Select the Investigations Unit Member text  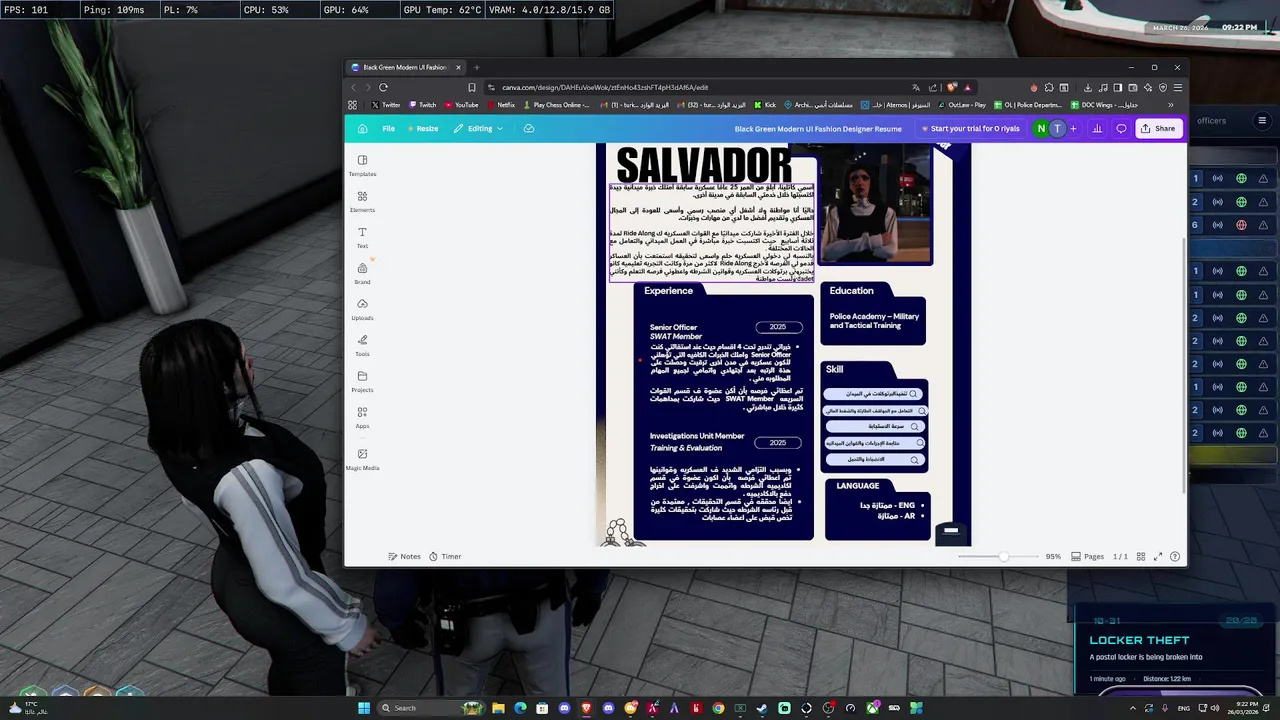(697, 436)
